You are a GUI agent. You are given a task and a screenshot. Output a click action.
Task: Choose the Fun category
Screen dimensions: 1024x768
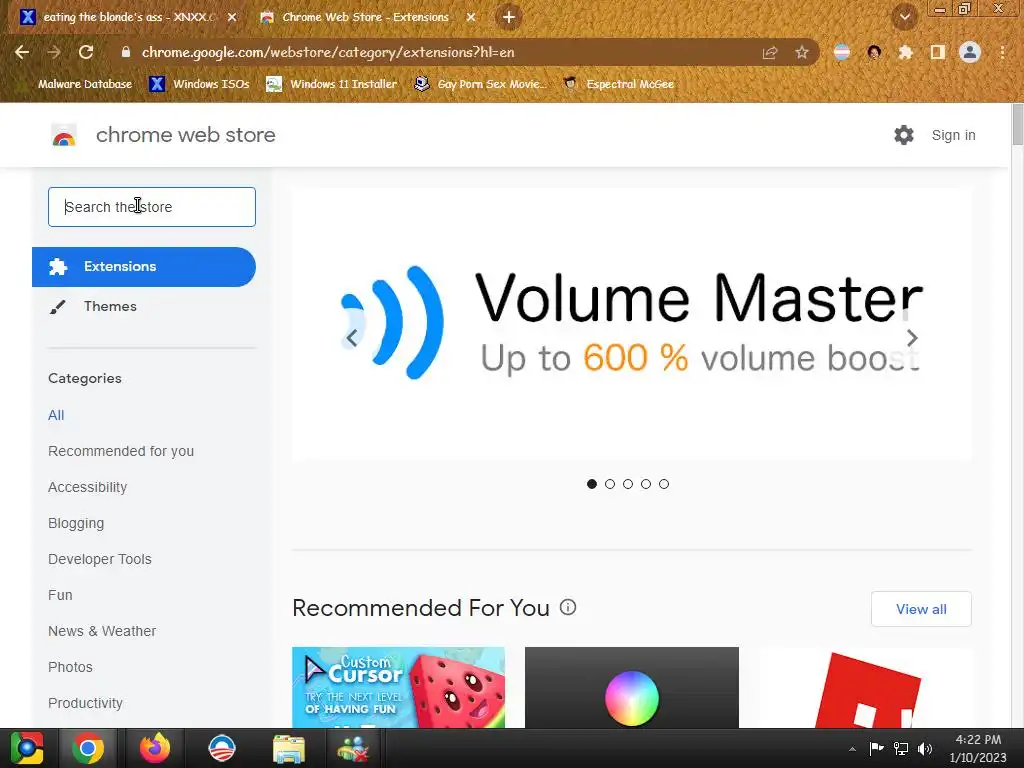[60, 595]
